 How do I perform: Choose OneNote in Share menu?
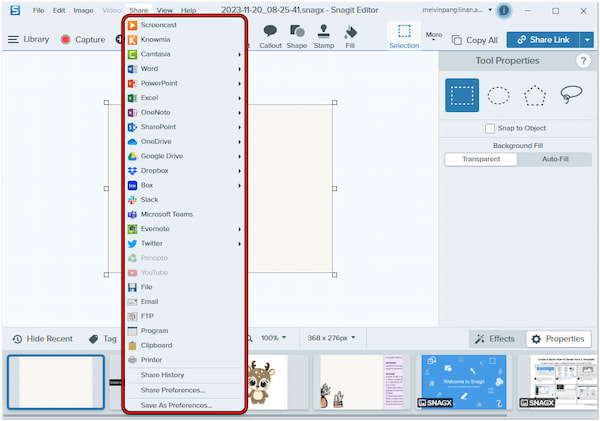coord(185,112)
